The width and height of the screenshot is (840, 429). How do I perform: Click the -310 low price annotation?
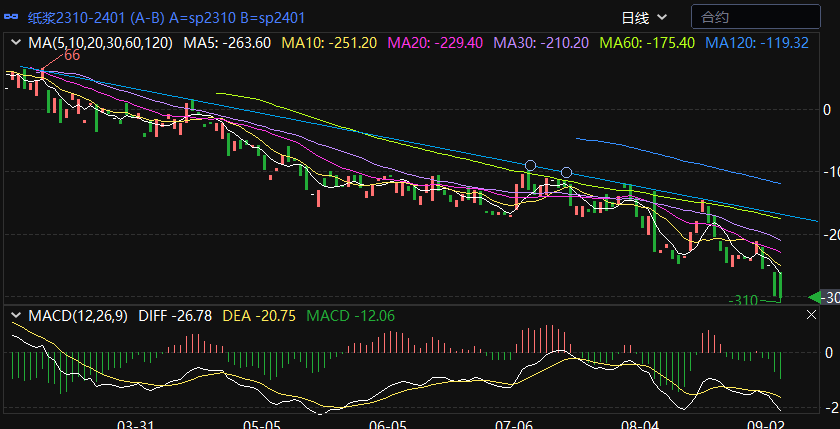(743, 300)
